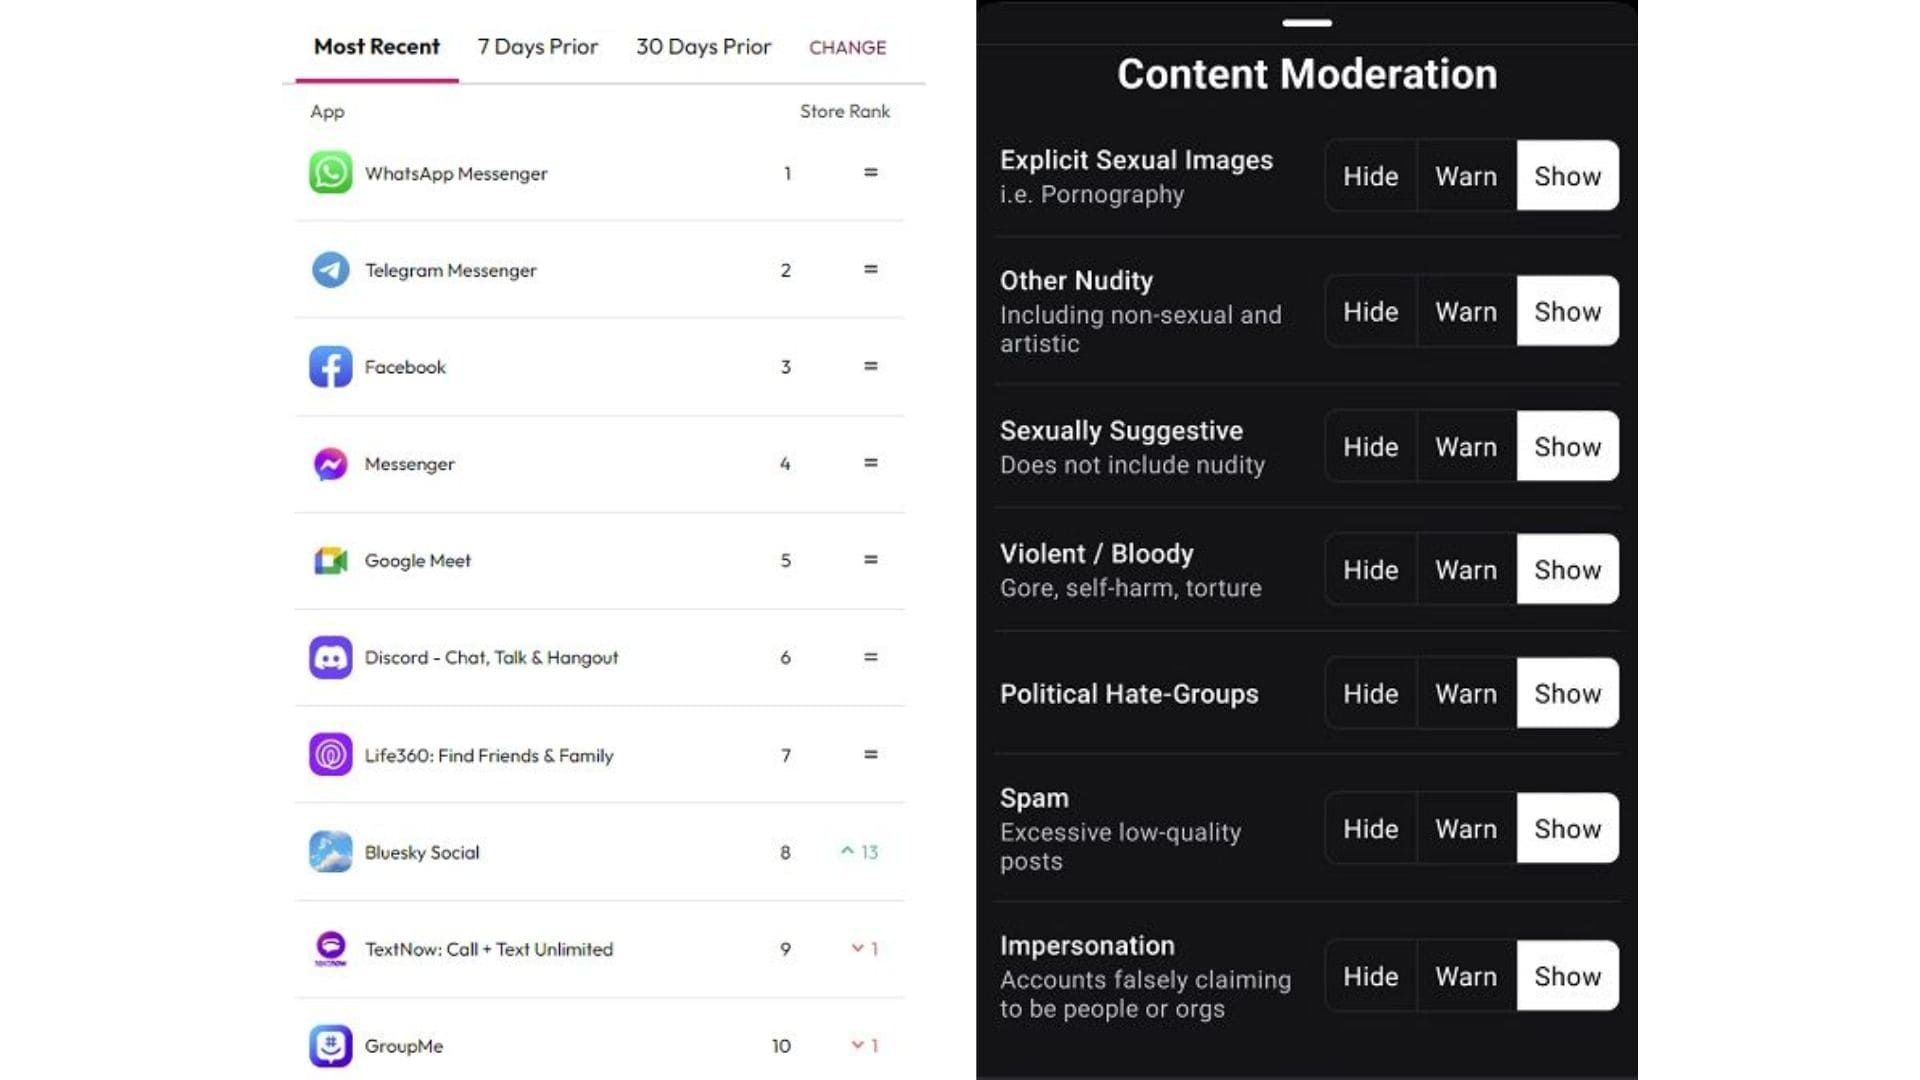Choose Warn for Violent / Bloody content
The height and width of the screenshot is (1080, 1920).
(x=1466, y=570)
